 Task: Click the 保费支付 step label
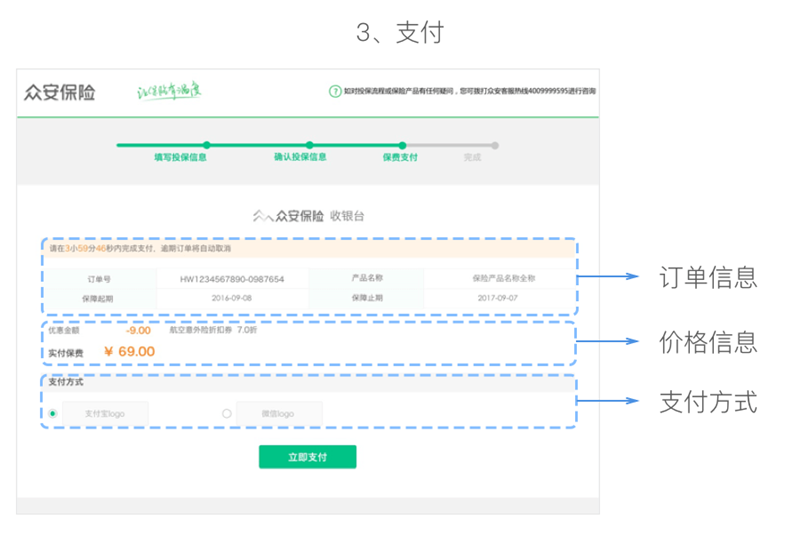coord(400,158)
